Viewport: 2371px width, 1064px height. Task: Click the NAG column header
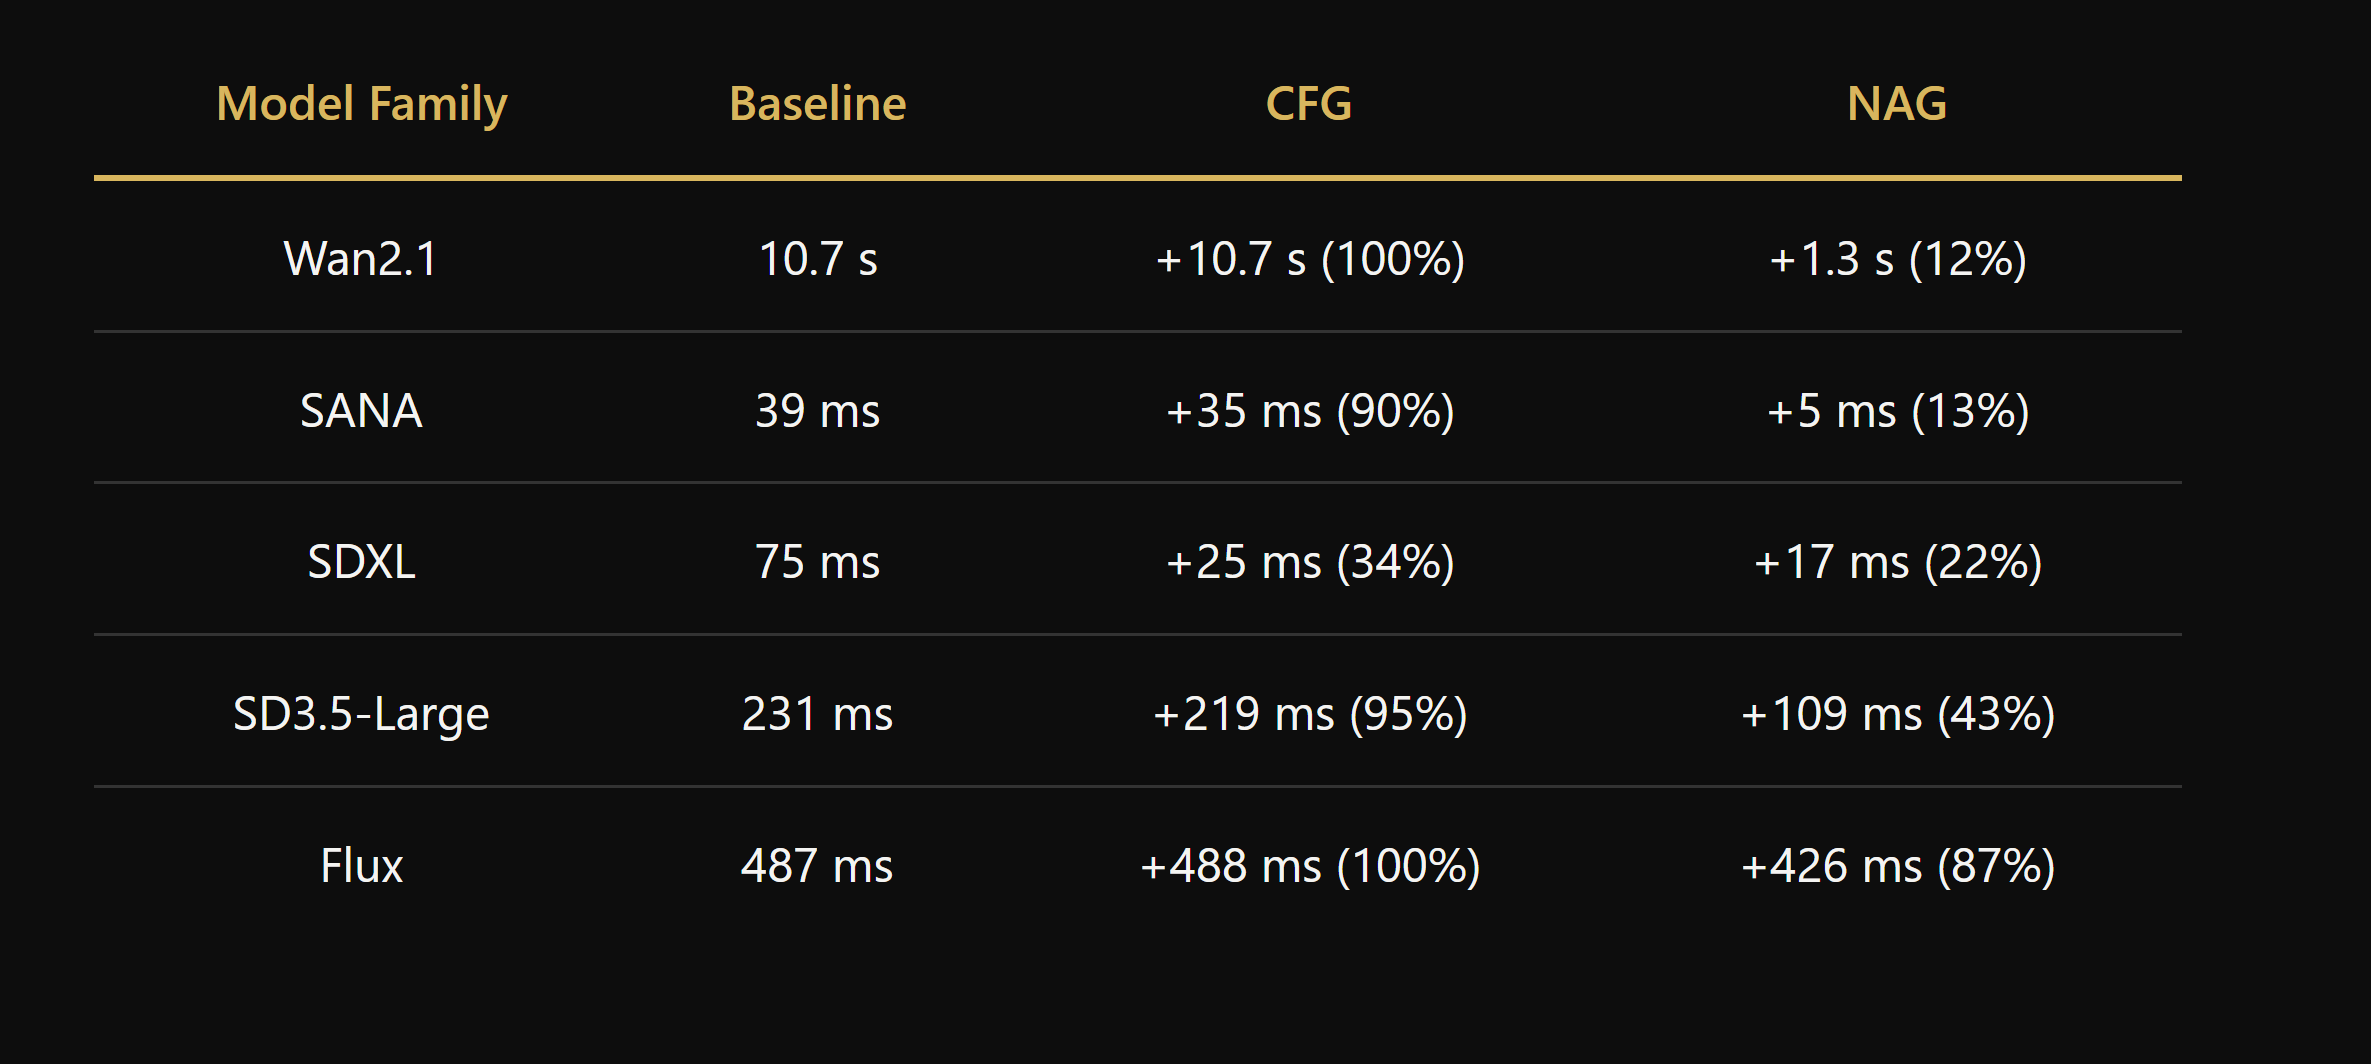pos(1897,104)
